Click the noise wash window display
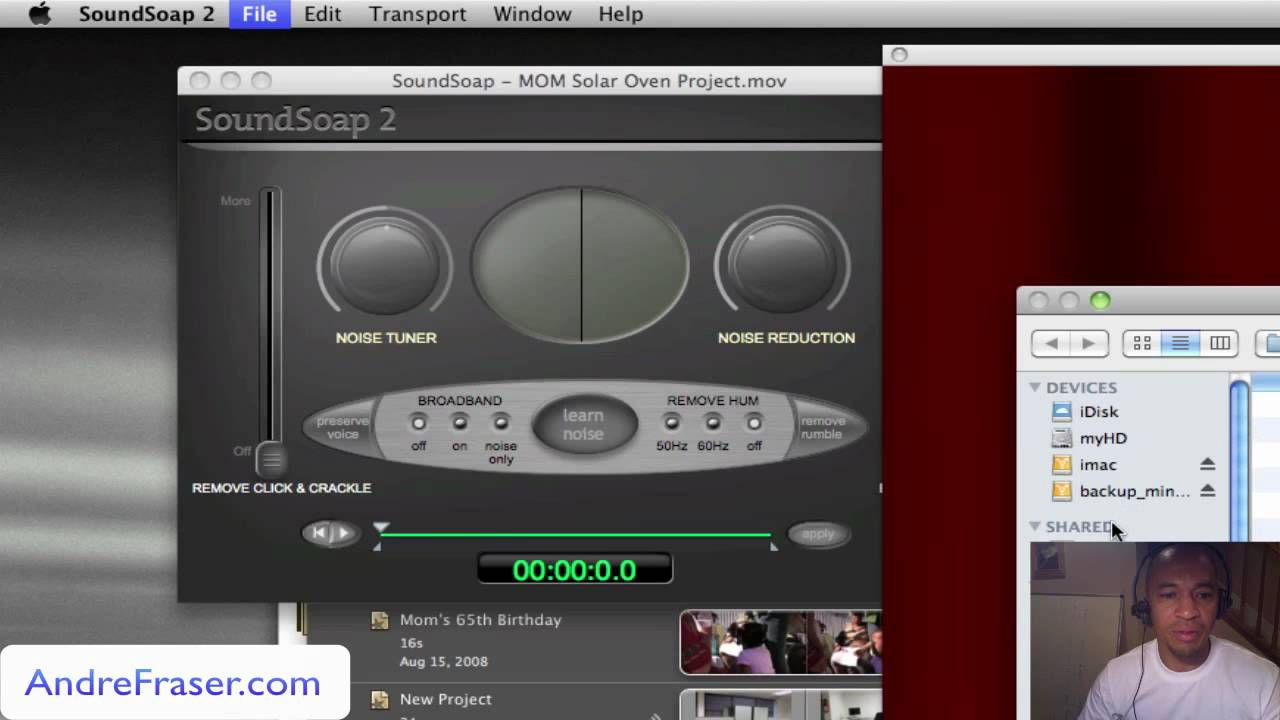This screenshot has height=720, width=1280. tap(581, 265)
